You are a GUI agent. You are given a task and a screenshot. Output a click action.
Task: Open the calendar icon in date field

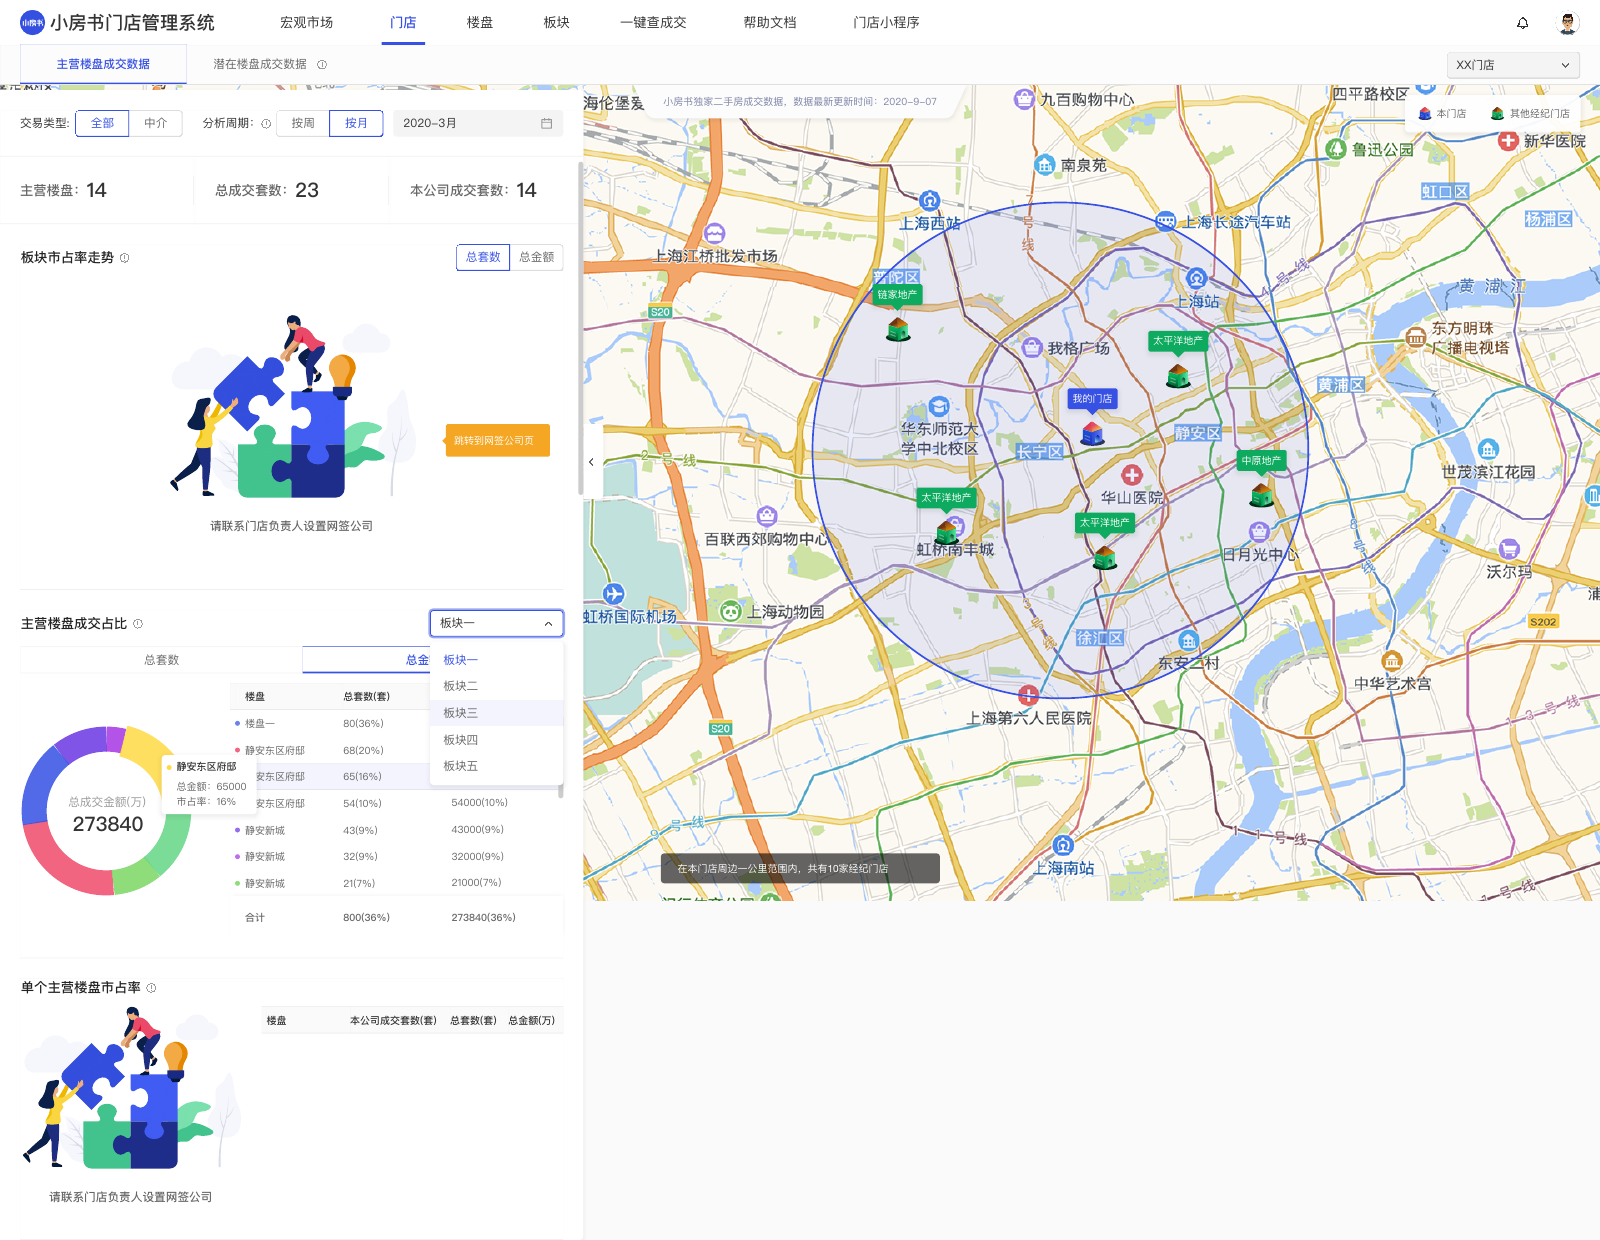547,123
